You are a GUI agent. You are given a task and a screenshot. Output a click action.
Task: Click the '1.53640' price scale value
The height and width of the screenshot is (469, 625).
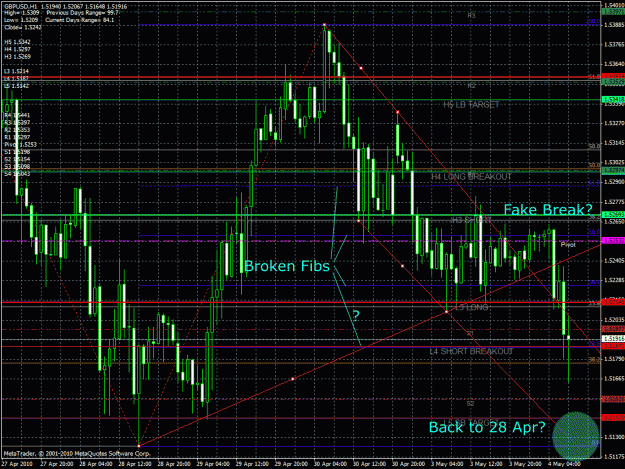(614, 64)
